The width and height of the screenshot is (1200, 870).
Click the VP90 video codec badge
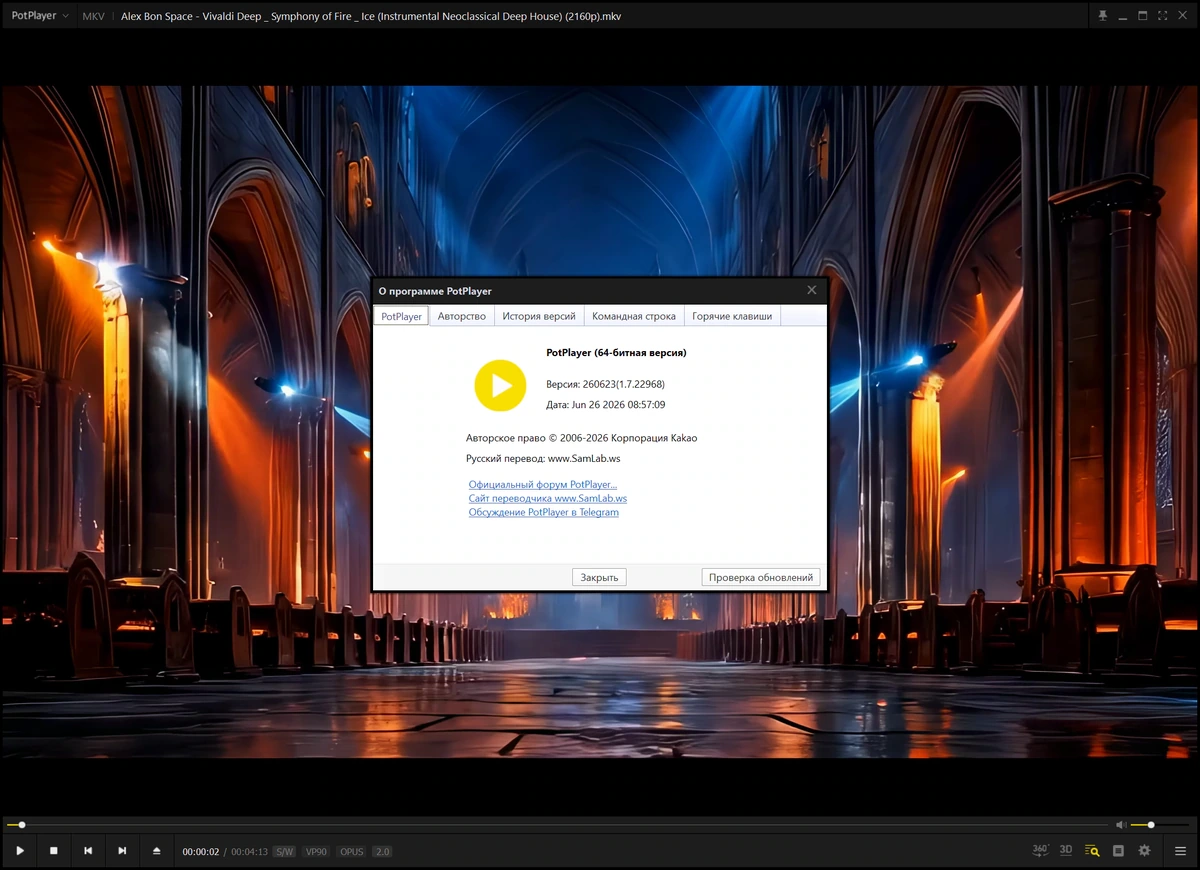point(316,852)
